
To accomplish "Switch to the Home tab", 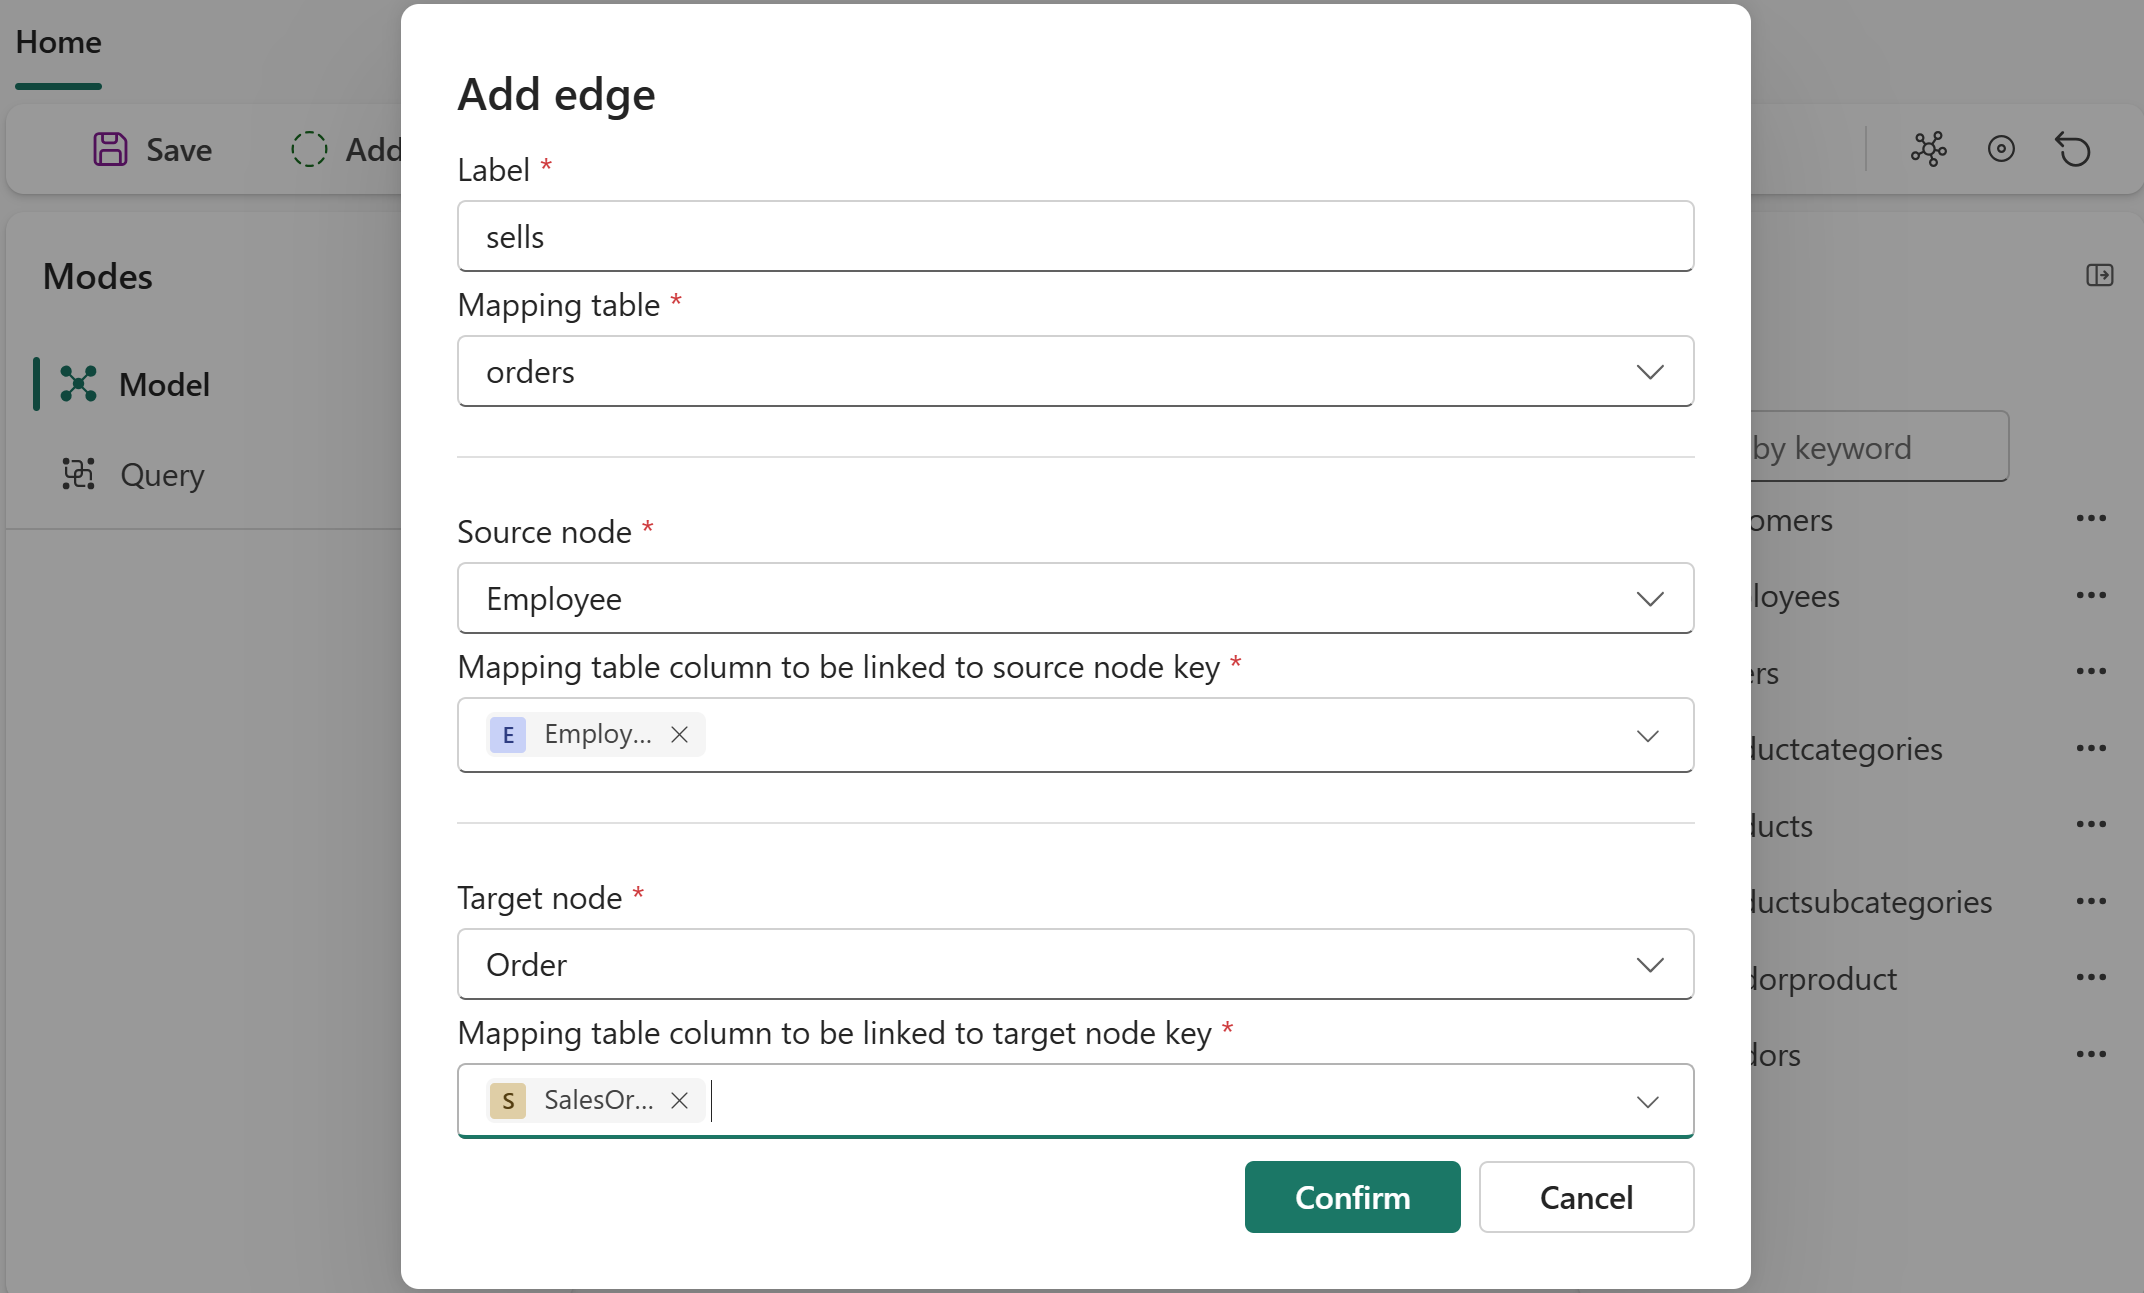I will (x=58, y=43).
